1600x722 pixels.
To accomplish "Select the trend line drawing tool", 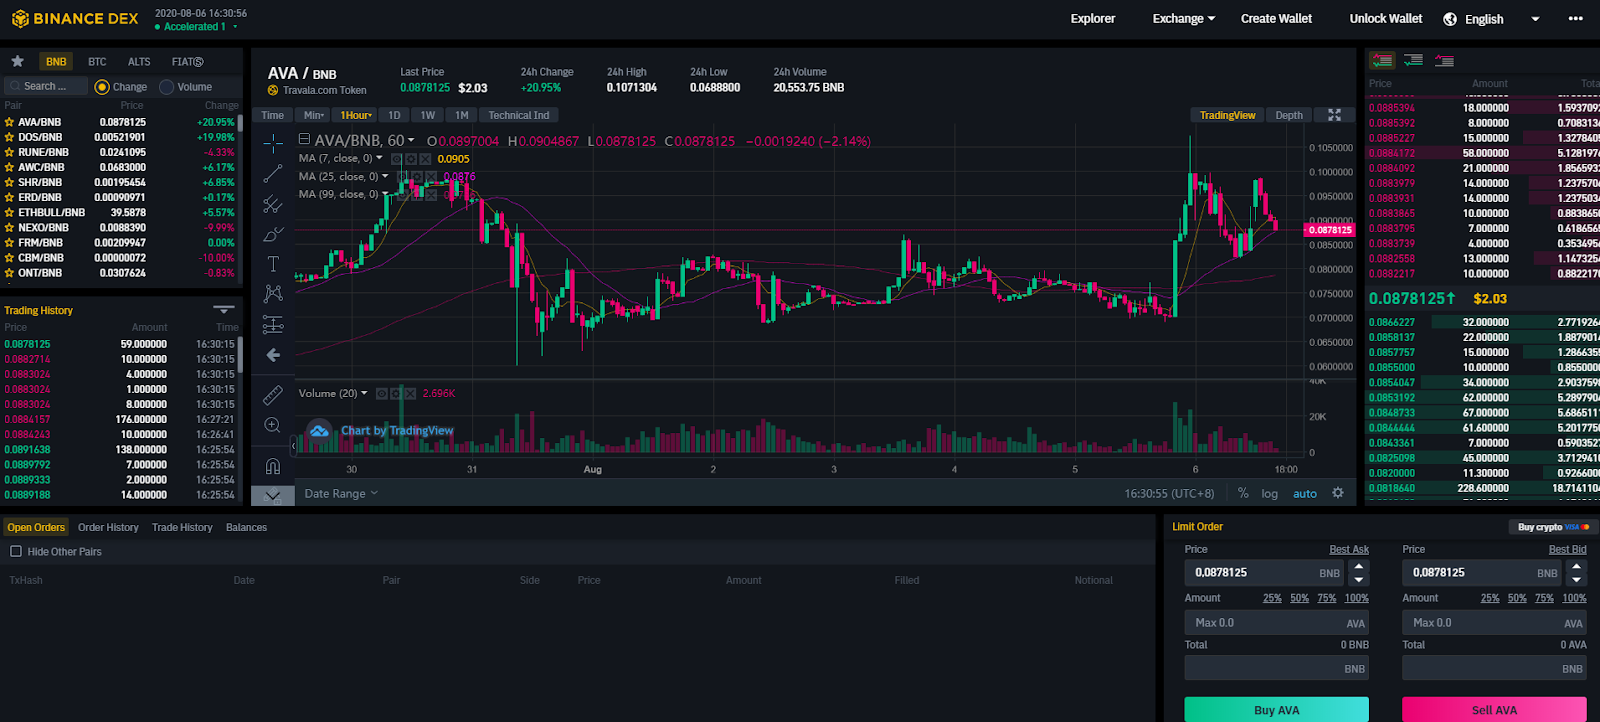I will point(272,174).
